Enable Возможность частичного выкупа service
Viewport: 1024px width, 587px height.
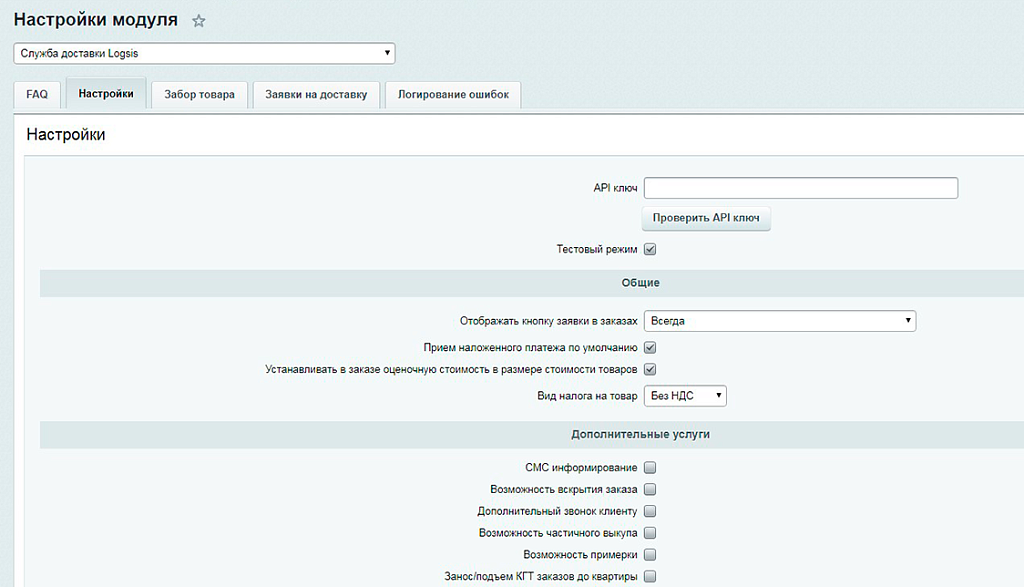point(649,533)
